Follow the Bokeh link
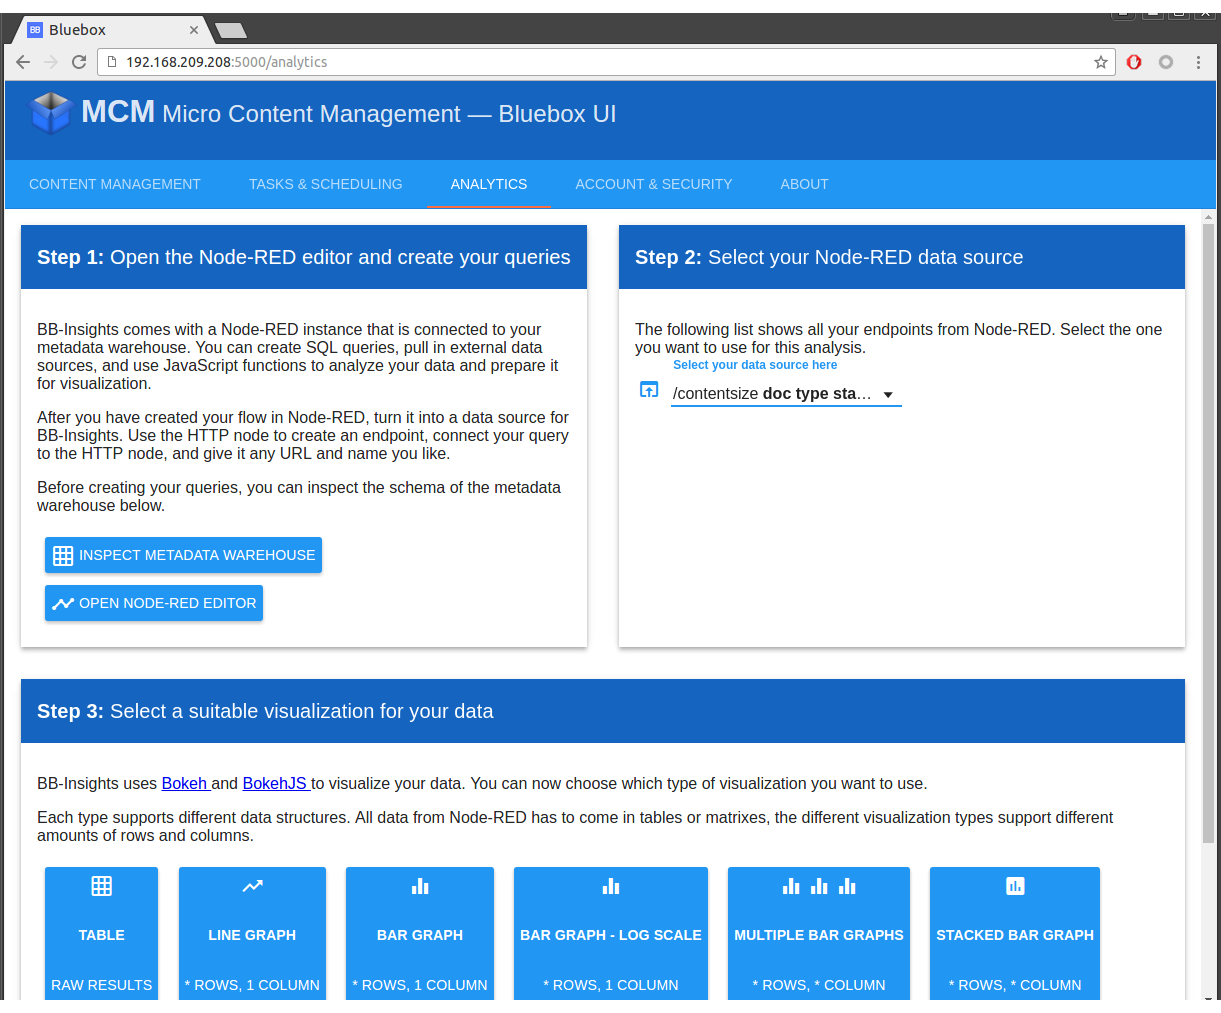The width and height of the screenshot is (1221, 1013). 186,783
